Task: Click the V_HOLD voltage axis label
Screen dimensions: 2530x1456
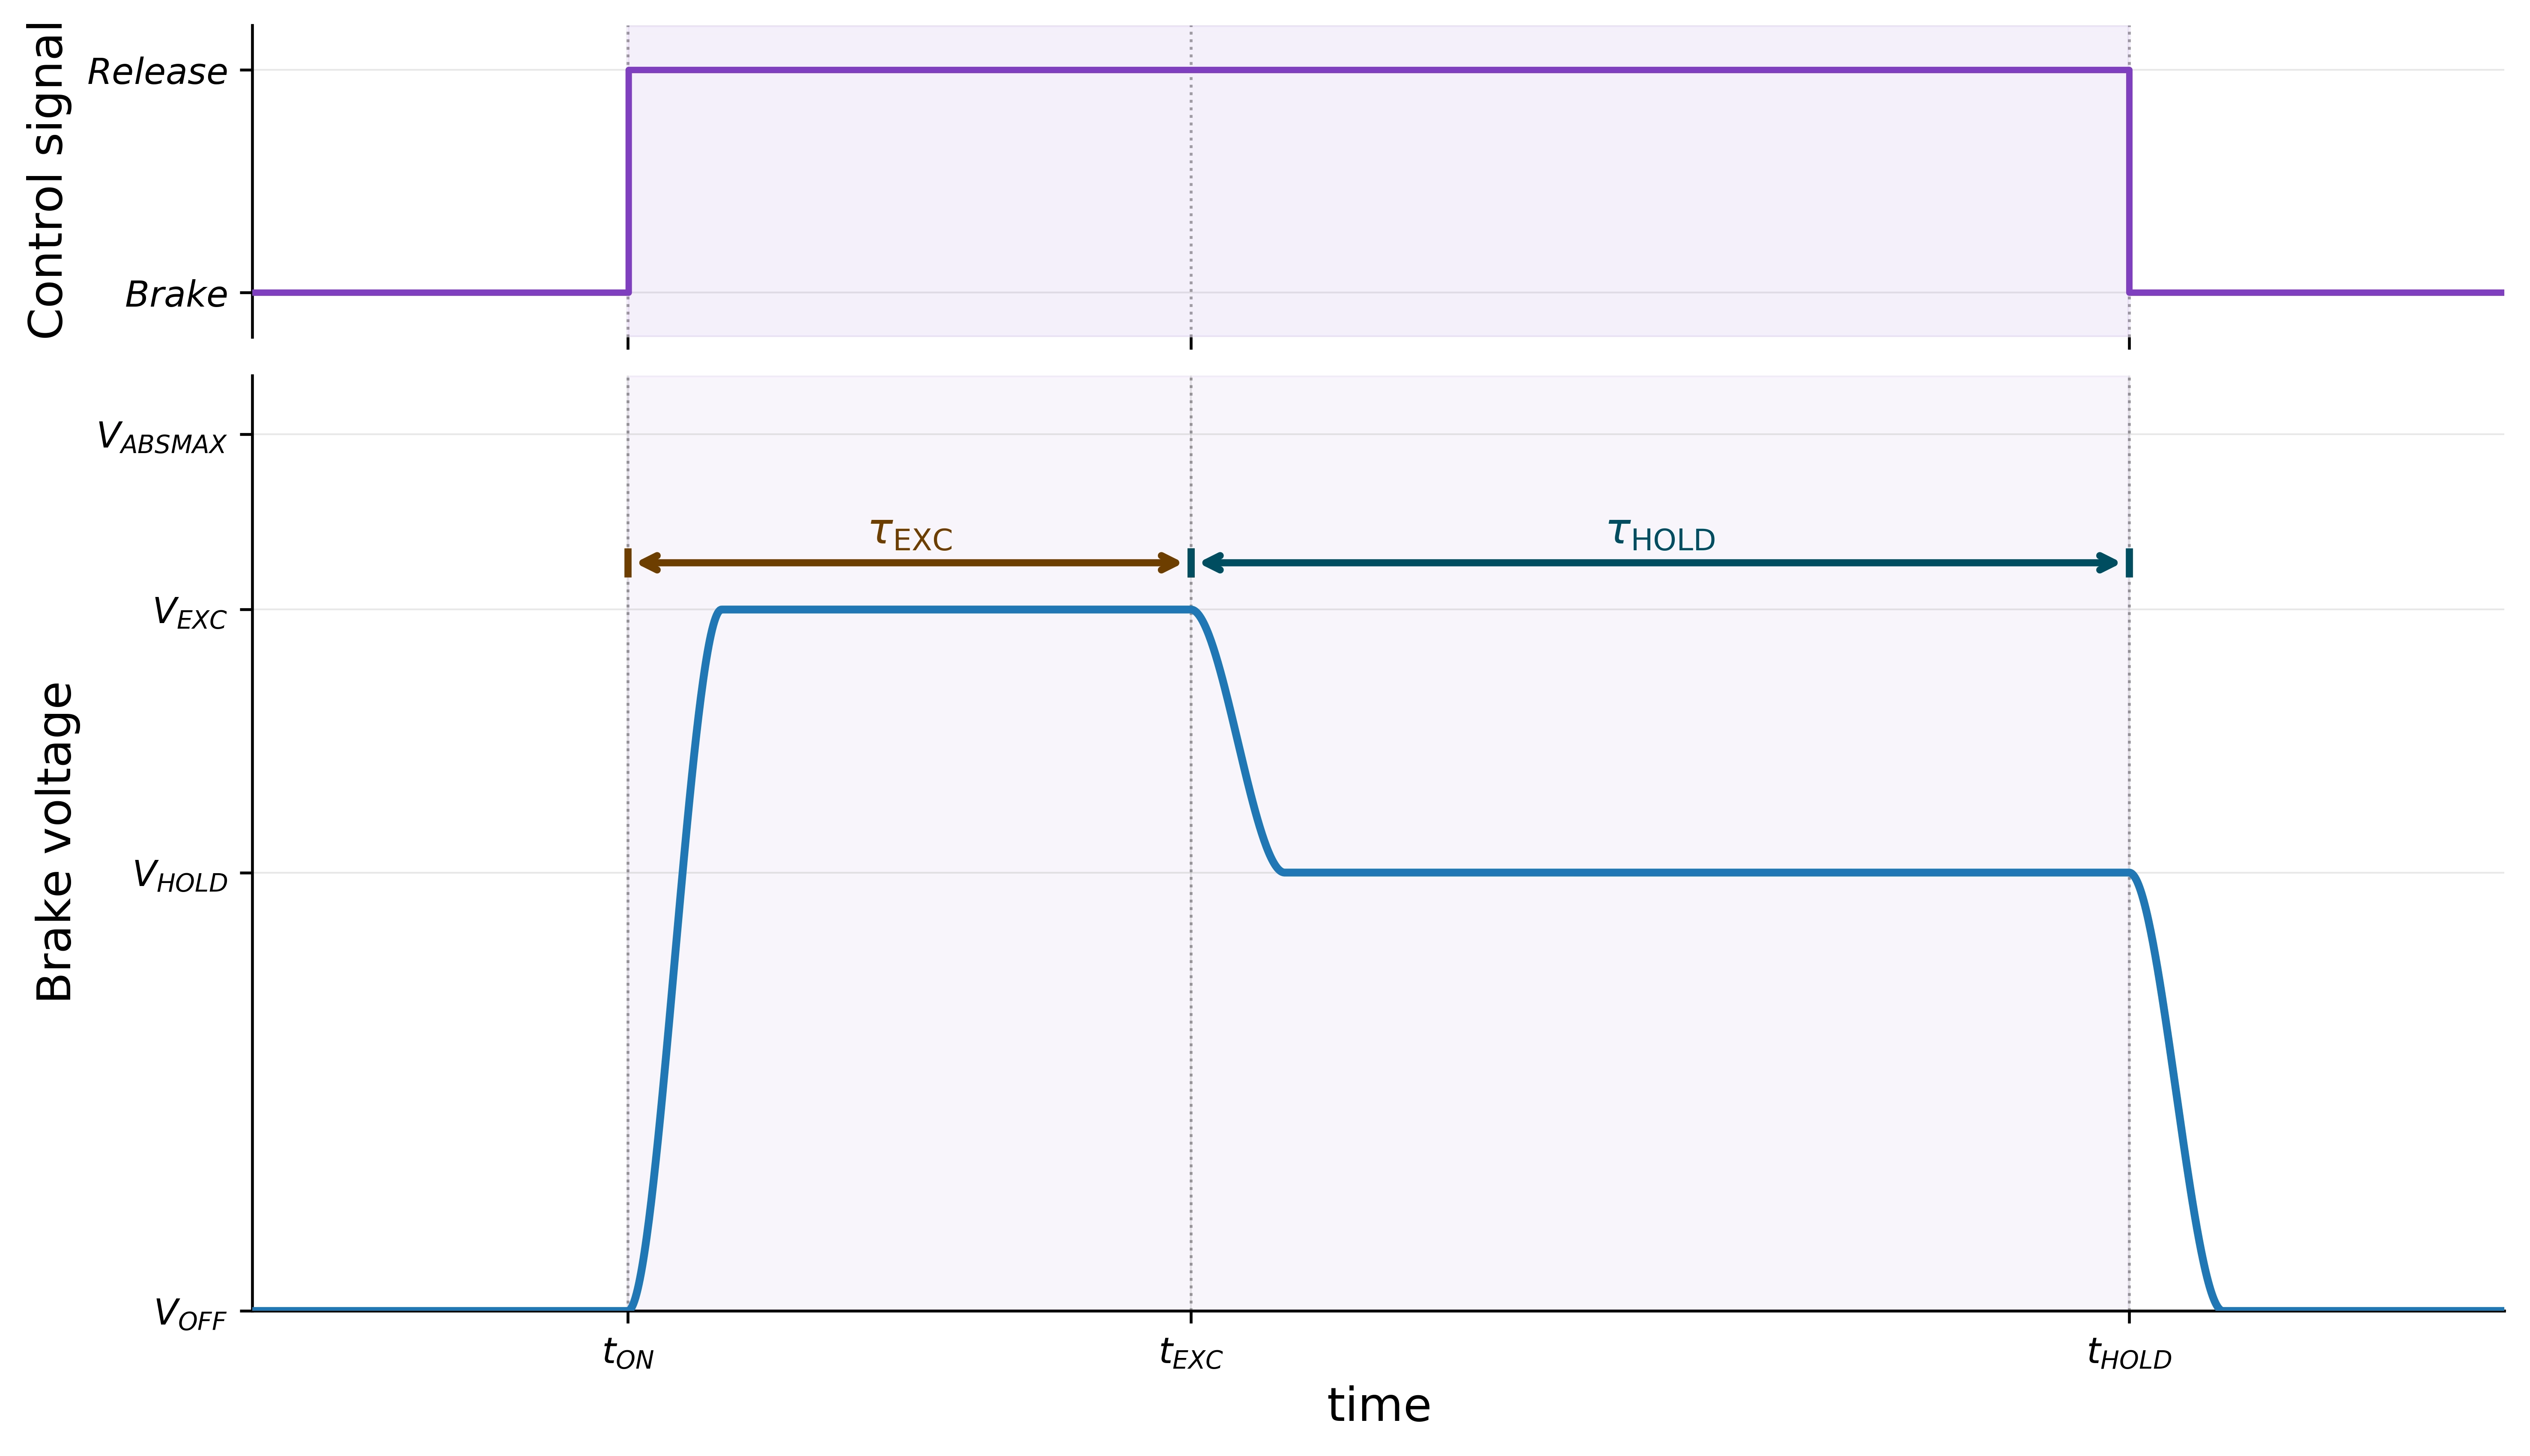Action: [180, 876]
